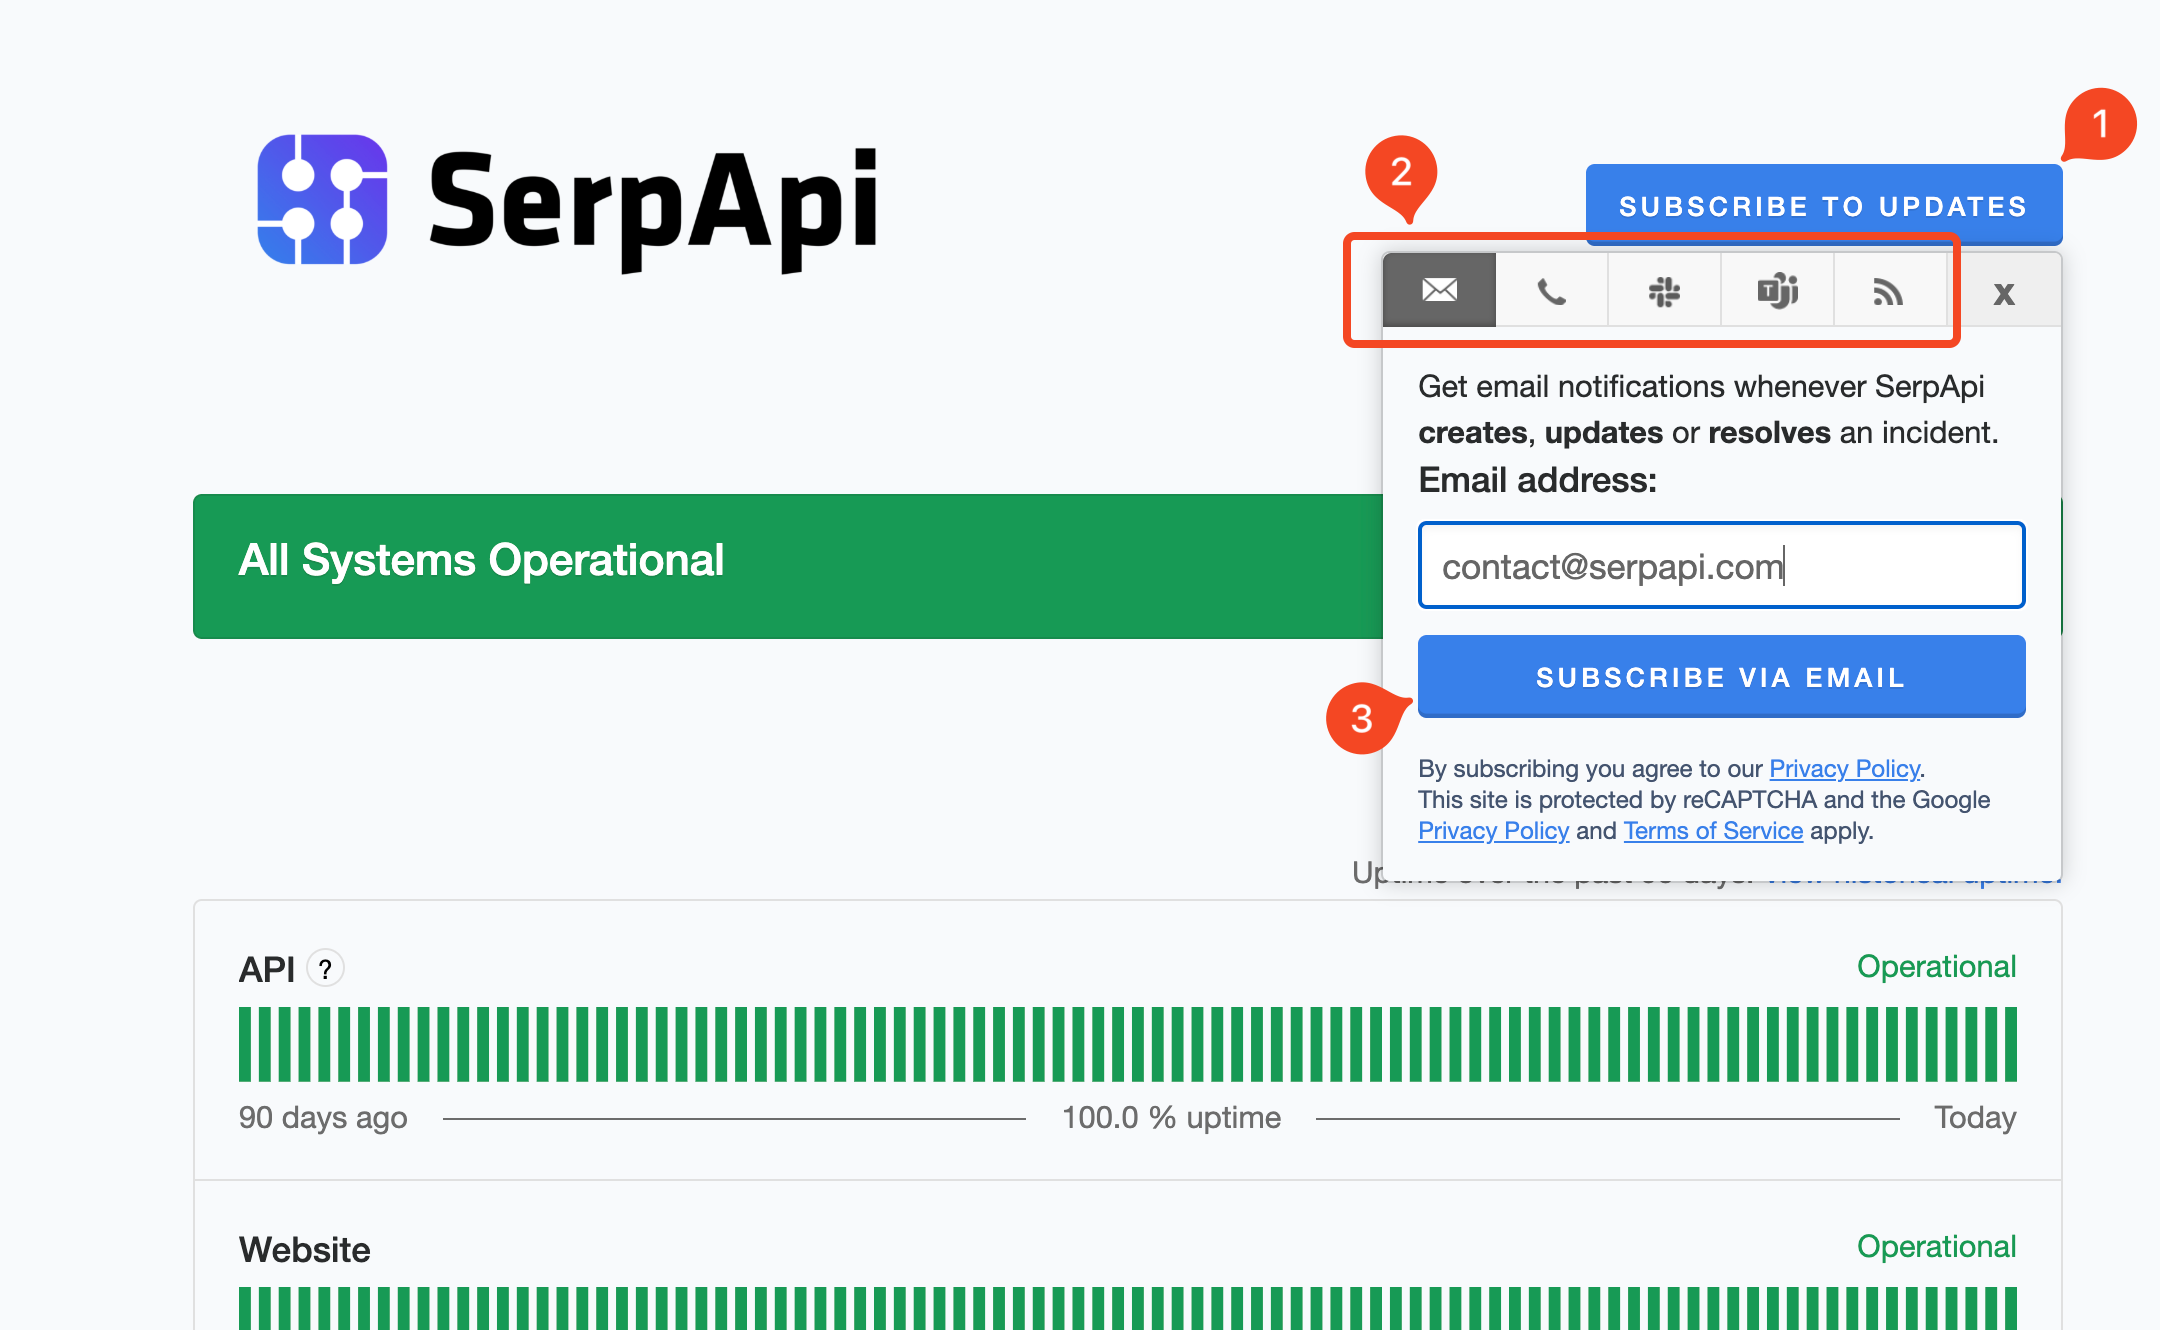Image resolution: width=2160 pixels, height=1330 pixels.
Task: Open the Google Privacy Policy link
Action: [1493, 831]
